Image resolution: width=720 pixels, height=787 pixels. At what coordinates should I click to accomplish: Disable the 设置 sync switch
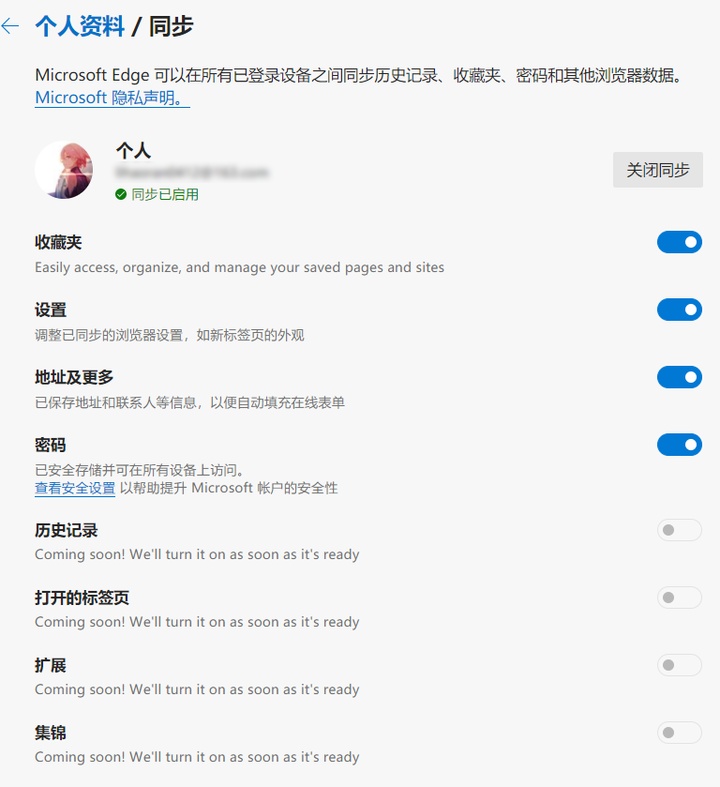(x=679, y=310)
